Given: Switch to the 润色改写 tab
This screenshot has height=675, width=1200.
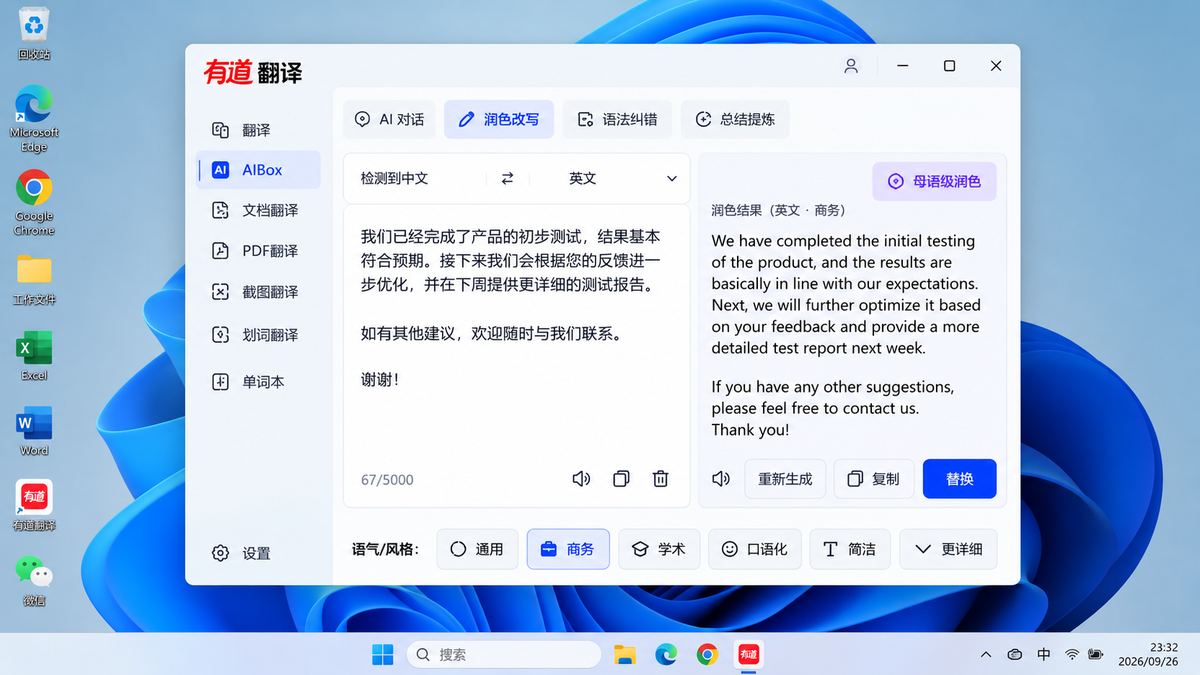Looking at the screenshot, I should click(499, 119).
